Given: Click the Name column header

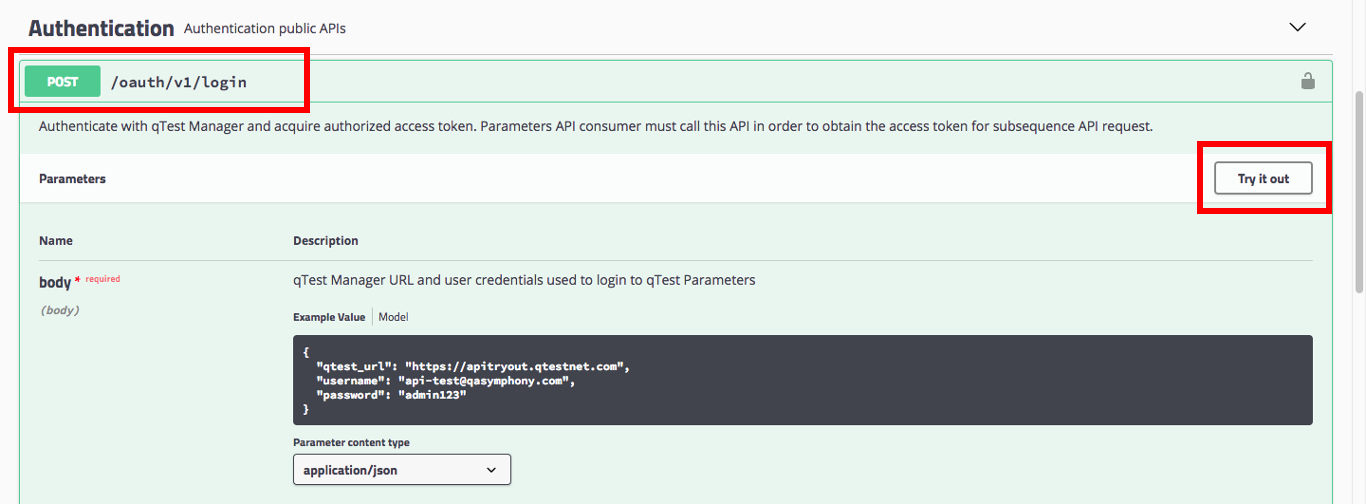Looking at the screenshot, I should click(x=56, y=241).
